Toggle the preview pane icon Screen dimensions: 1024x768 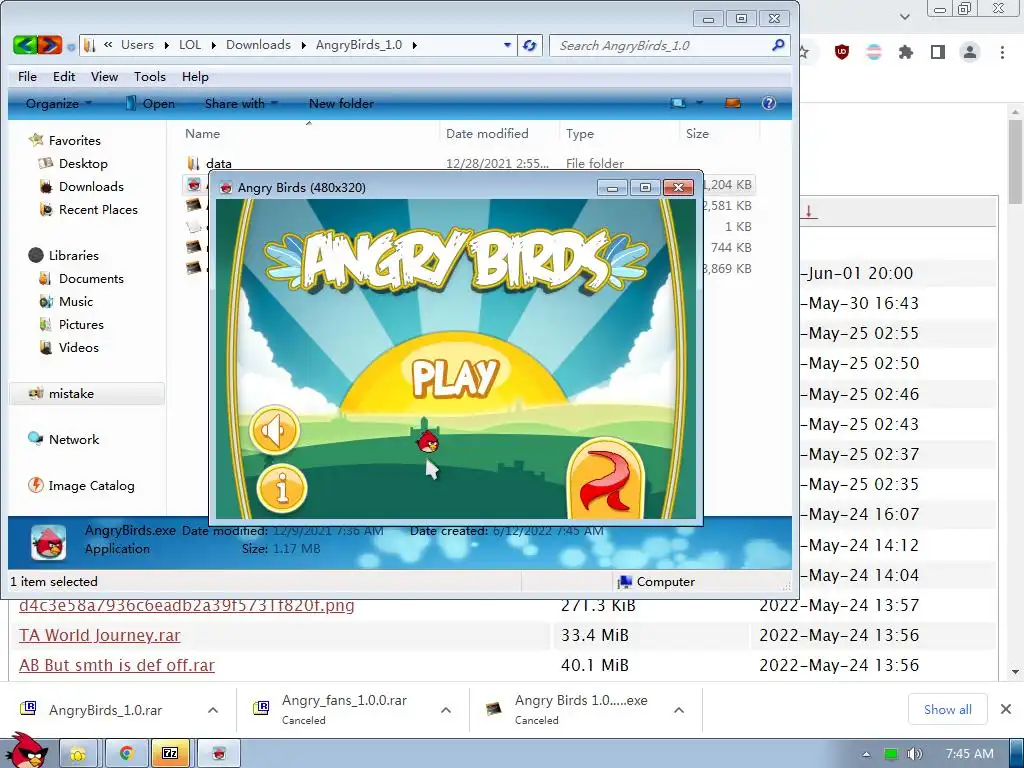click(x=733, y=103)
